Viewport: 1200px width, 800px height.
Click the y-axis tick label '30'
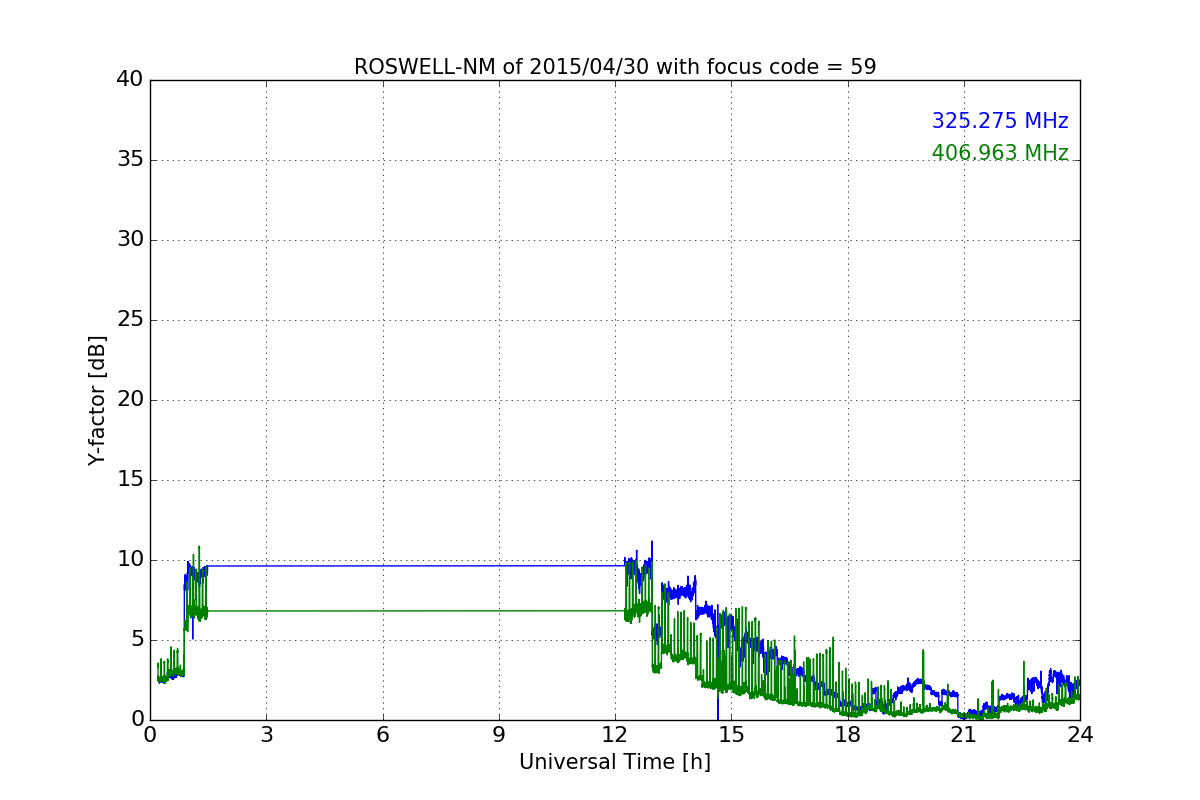pos(130,240)
